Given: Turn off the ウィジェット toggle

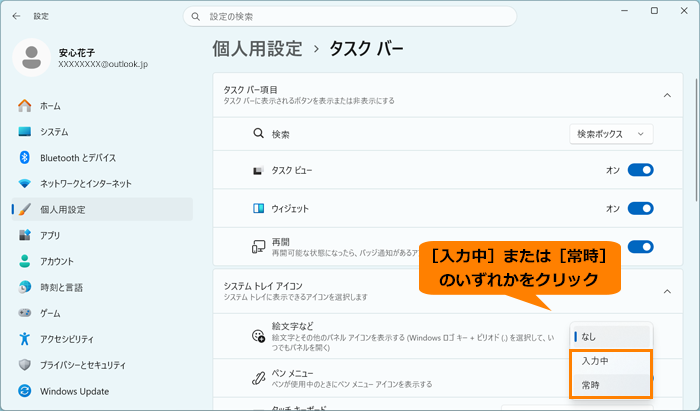Looking at the screenshot, I should tap(641, 208).
